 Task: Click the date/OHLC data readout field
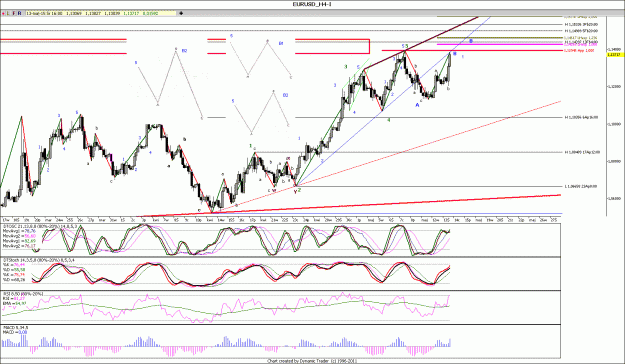point(101,13)
